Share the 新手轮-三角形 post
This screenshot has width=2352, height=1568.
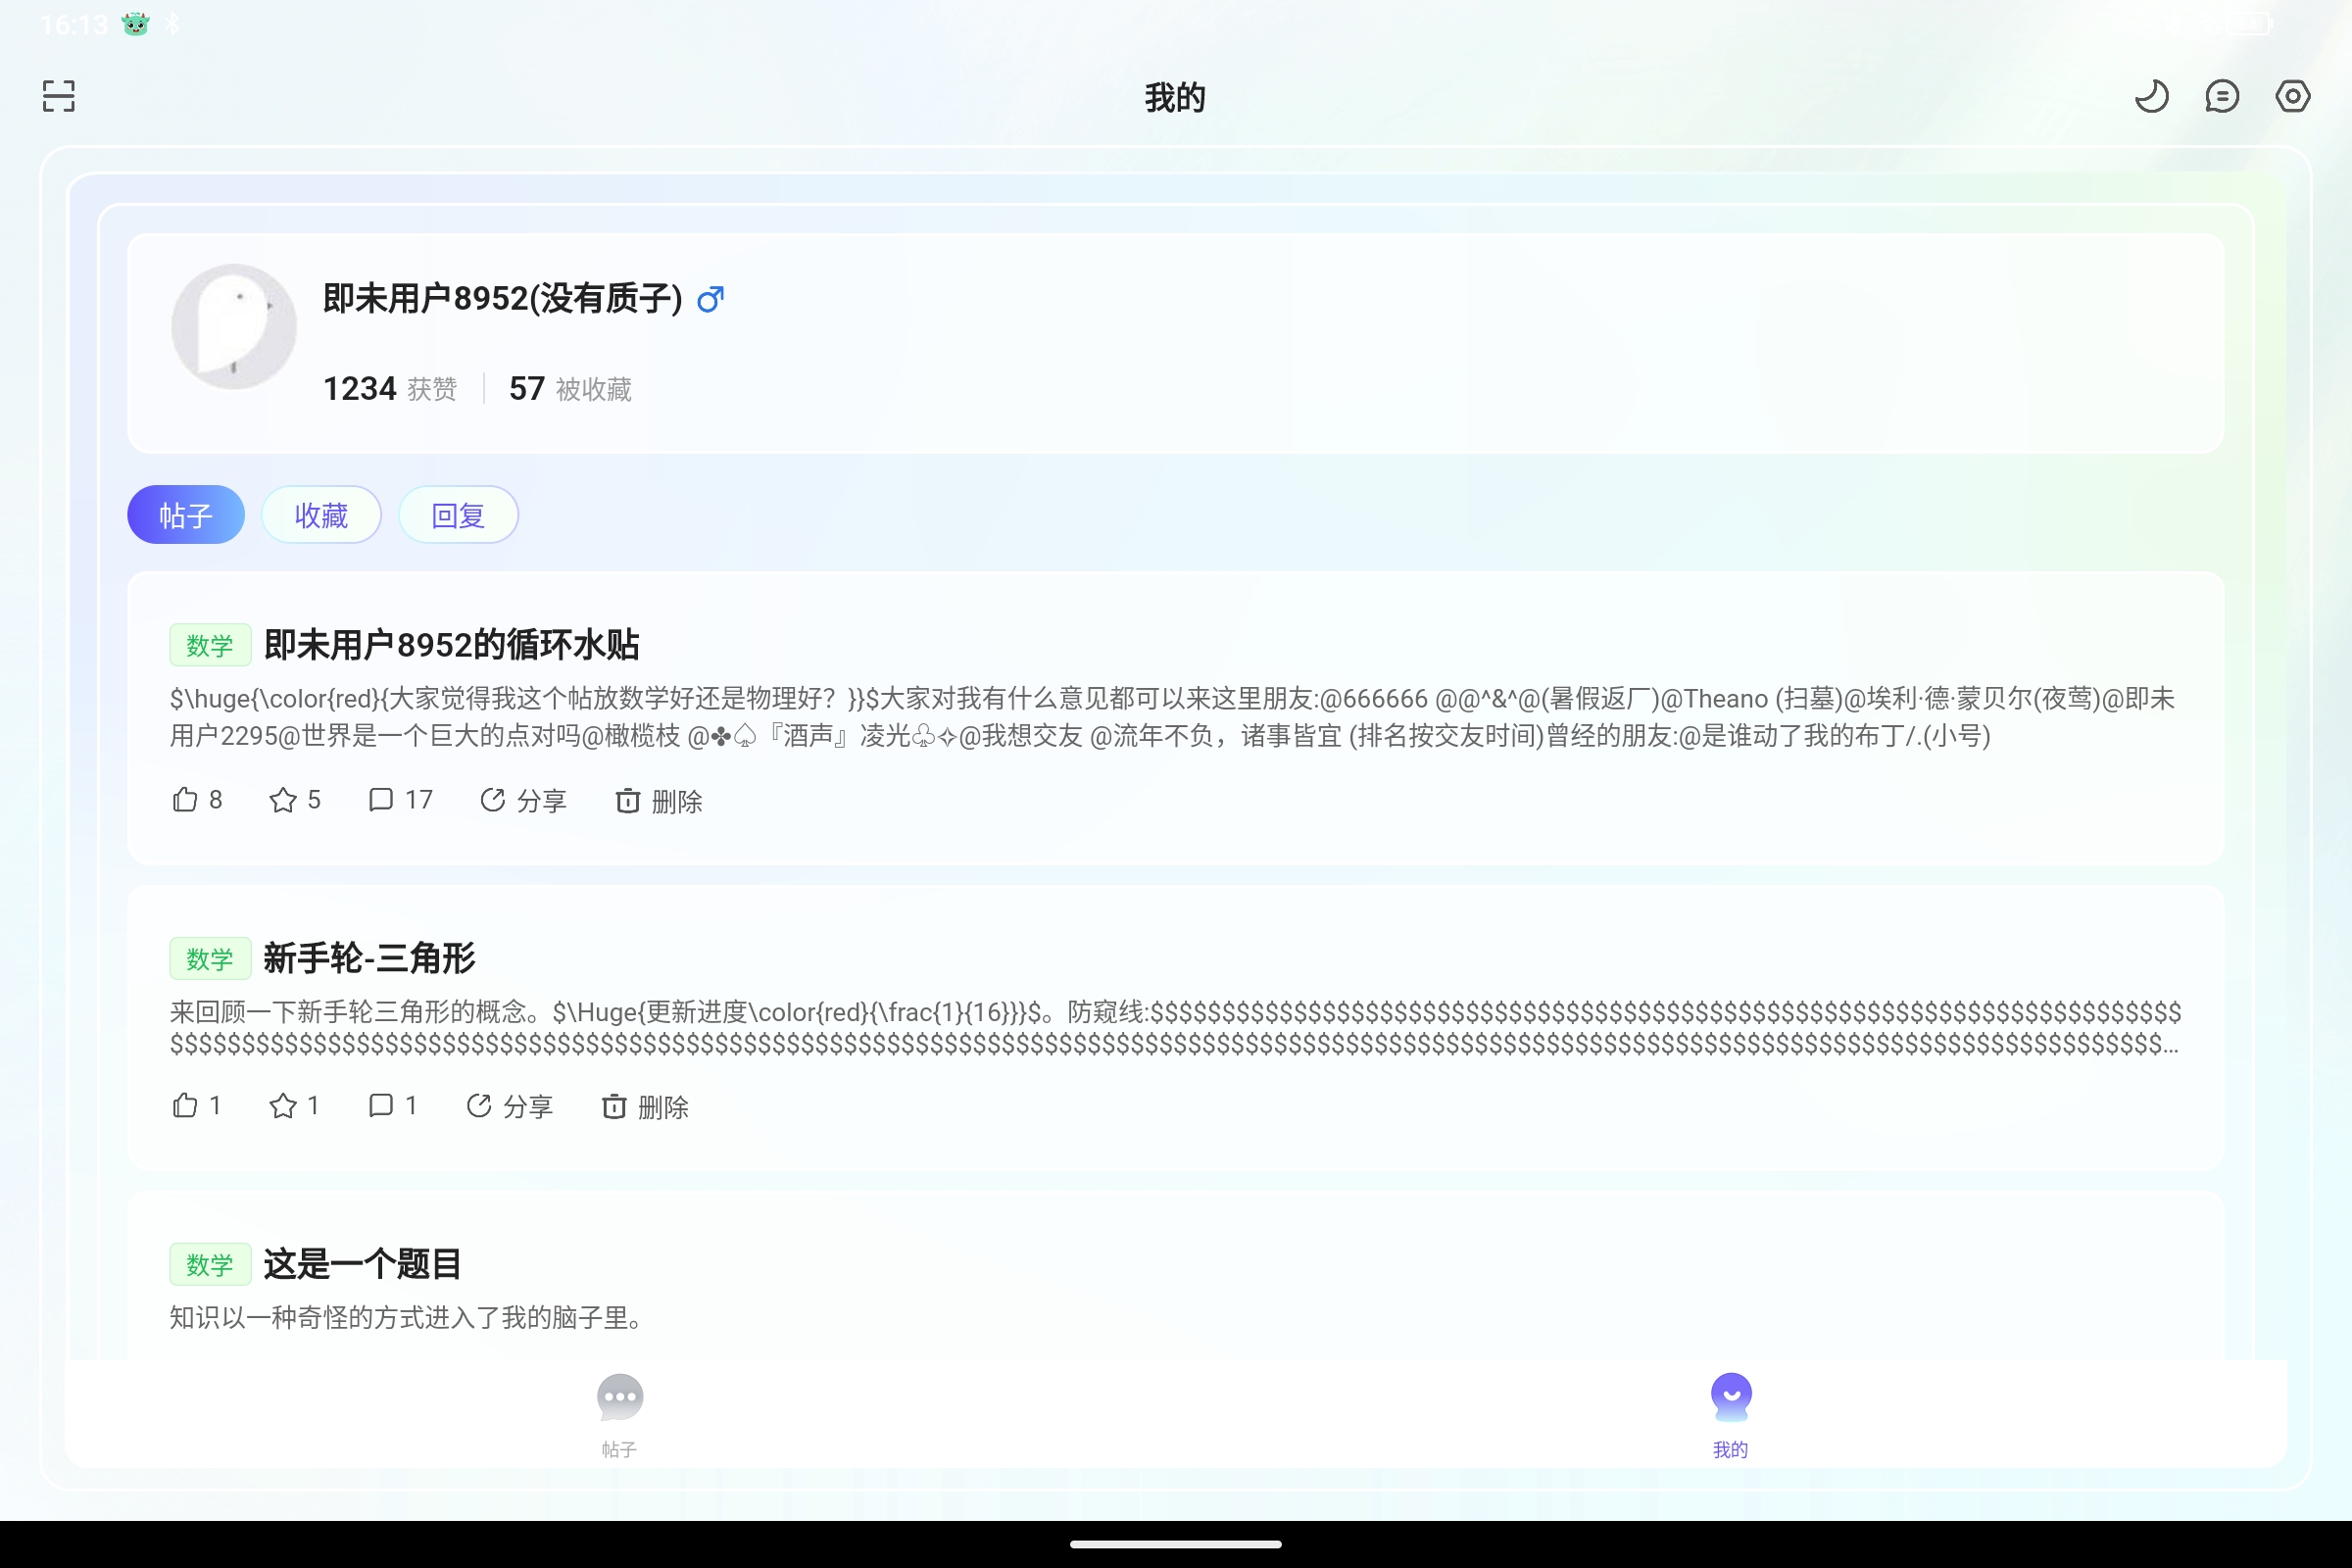(x=510, y=1106)
